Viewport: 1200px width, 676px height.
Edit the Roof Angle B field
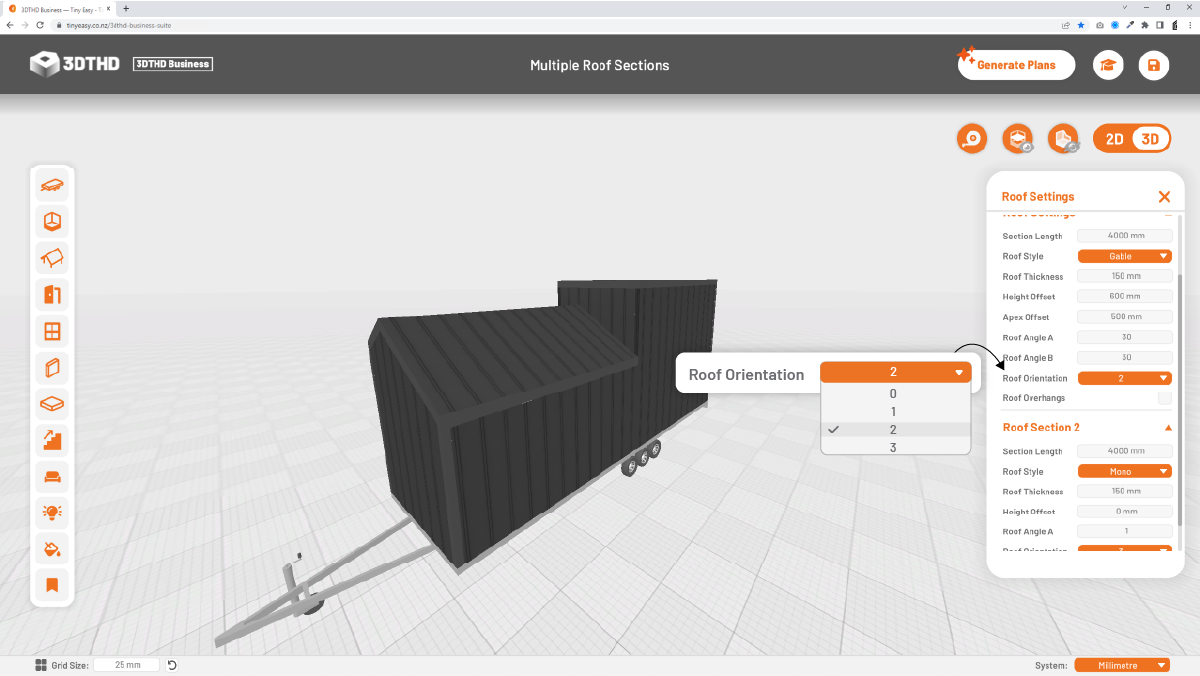[x=1125, y=357]
